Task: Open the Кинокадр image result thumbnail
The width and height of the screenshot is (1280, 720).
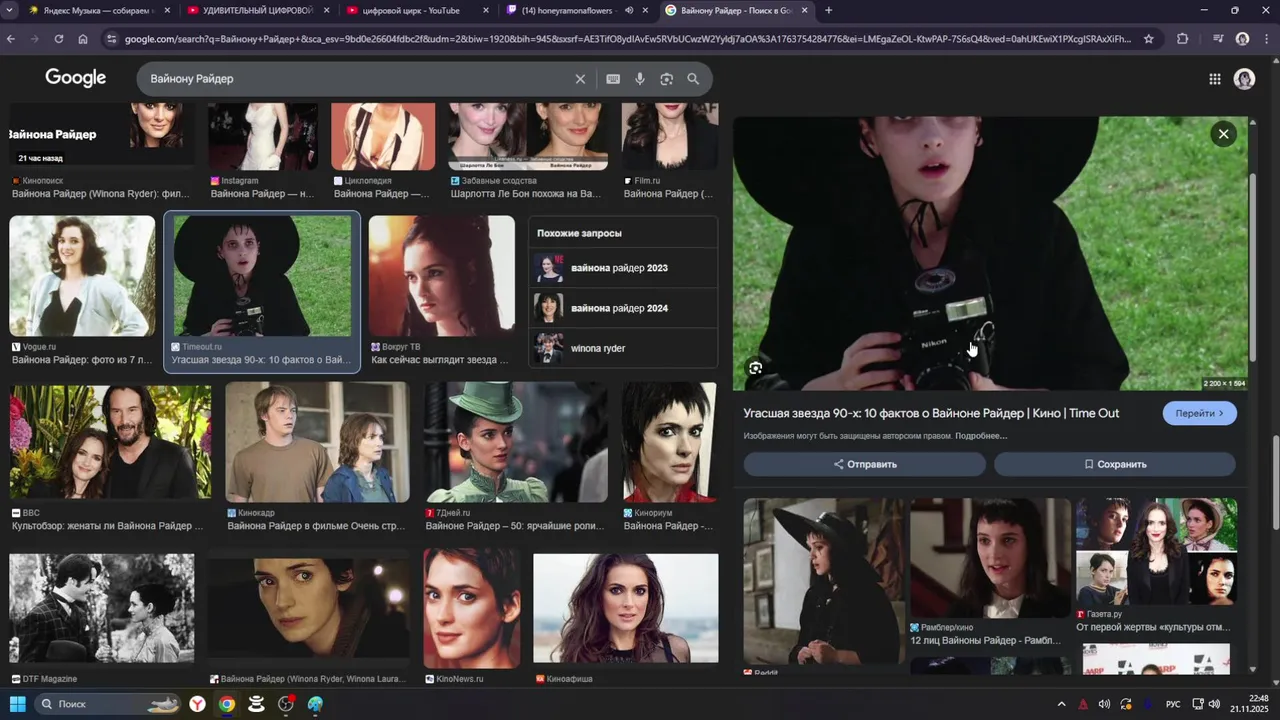Action: 317,442
